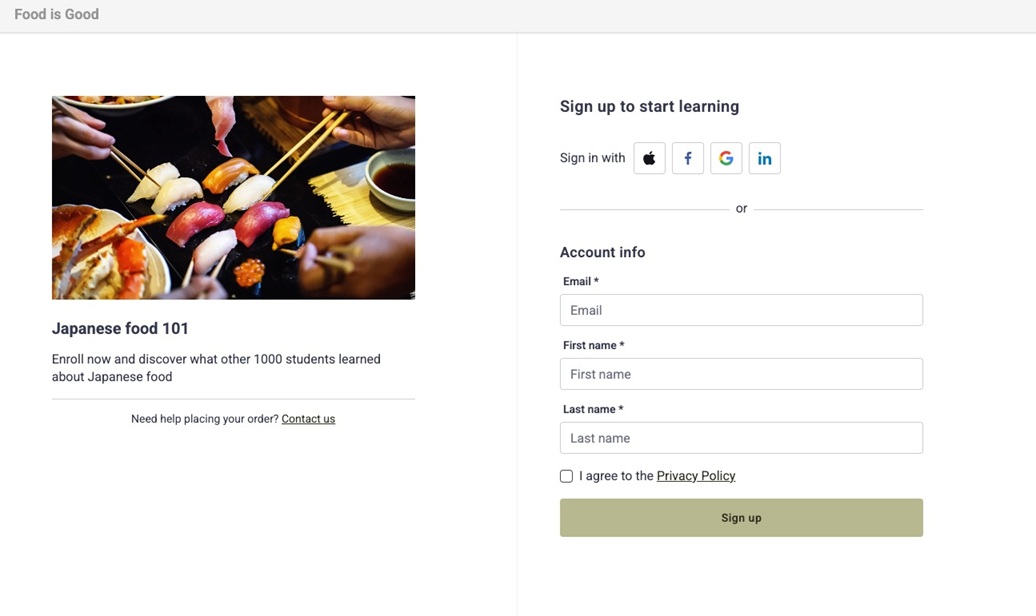Select the Last name text box

click(x=741, y=438)
